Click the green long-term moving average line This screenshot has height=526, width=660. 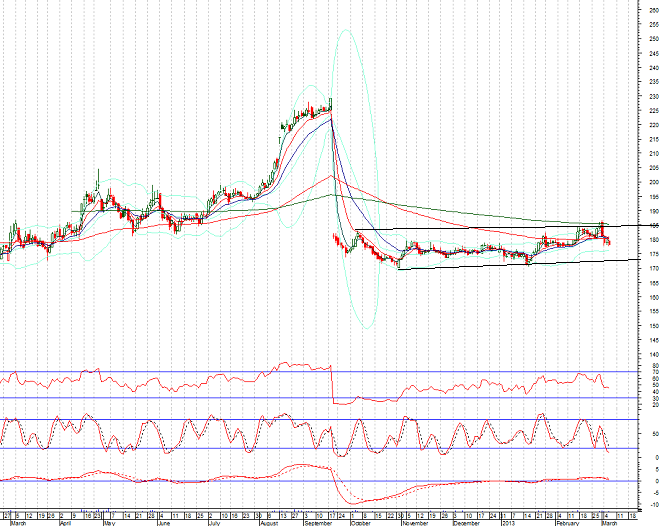coord(450,212)
